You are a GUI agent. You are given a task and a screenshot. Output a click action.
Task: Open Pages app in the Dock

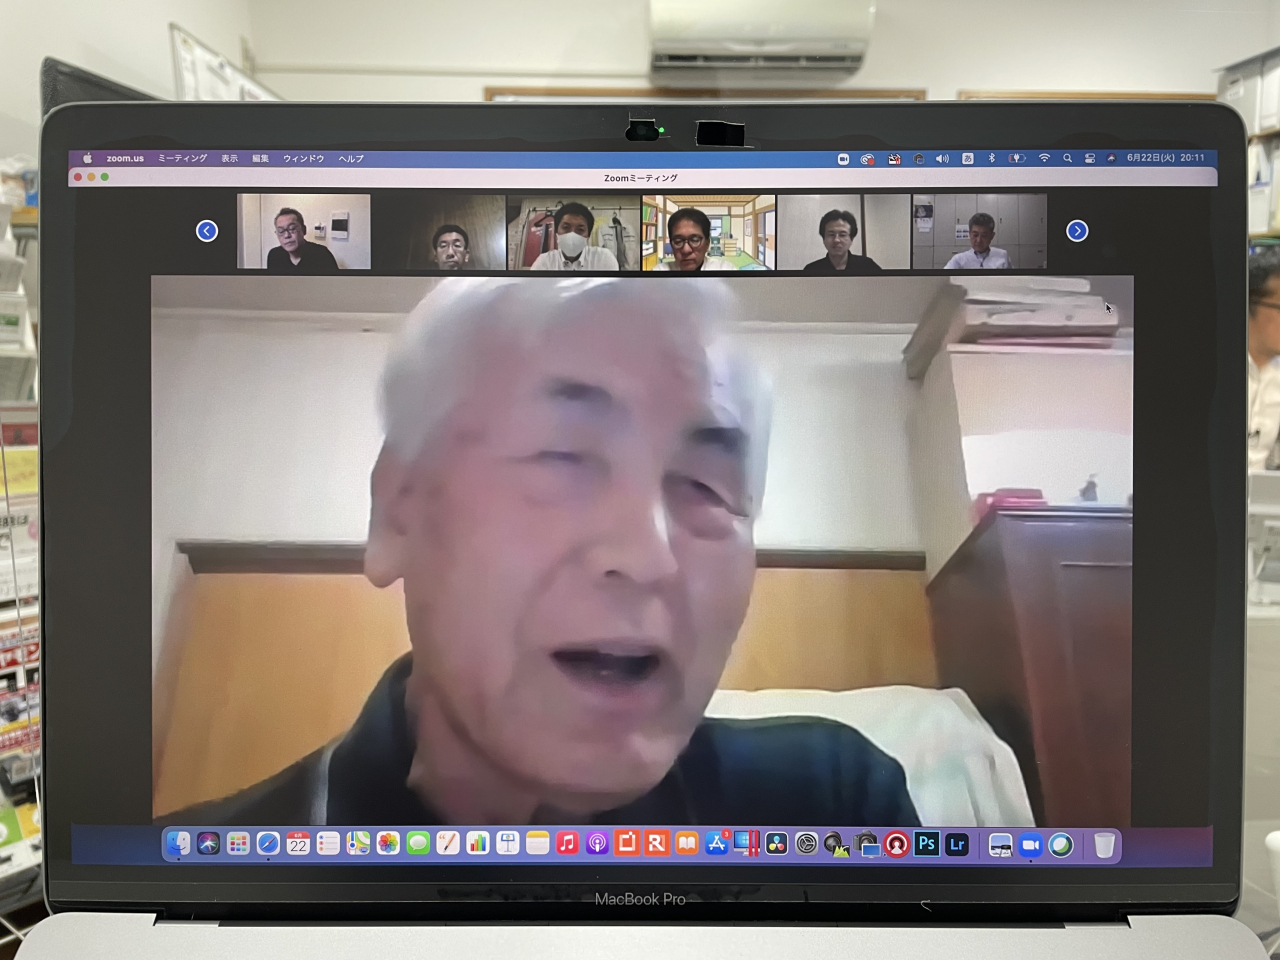click(448, 844)
